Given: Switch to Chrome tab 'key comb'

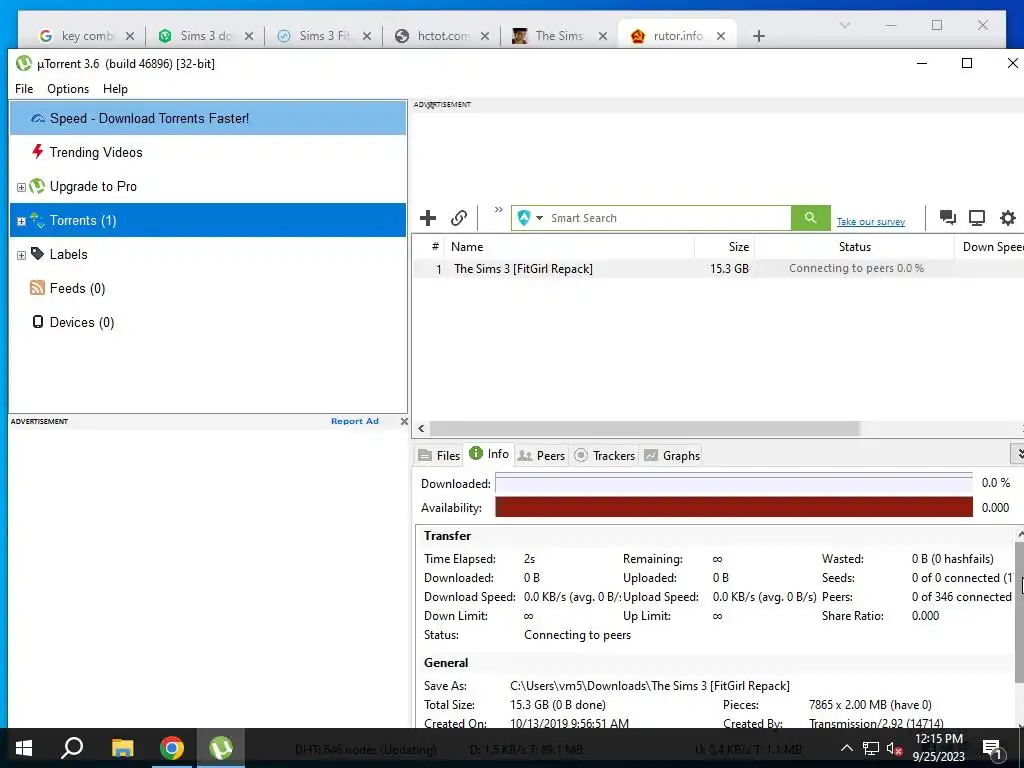Looking at the screenshot, I should (88, 36).
